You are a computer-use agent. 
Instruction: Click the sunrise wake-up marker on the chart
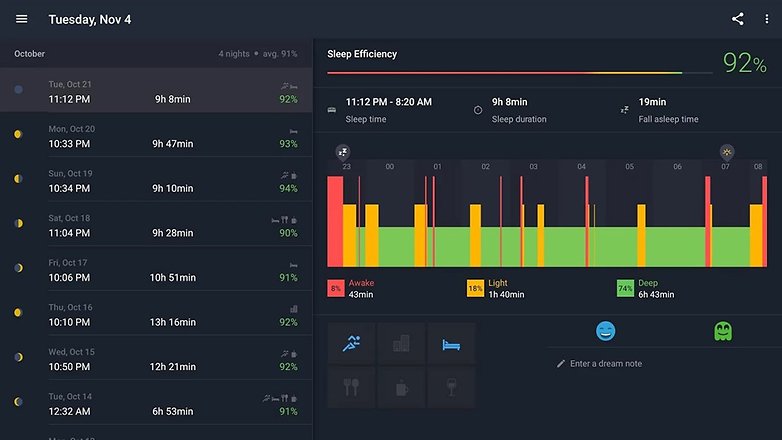pos(727,152)
